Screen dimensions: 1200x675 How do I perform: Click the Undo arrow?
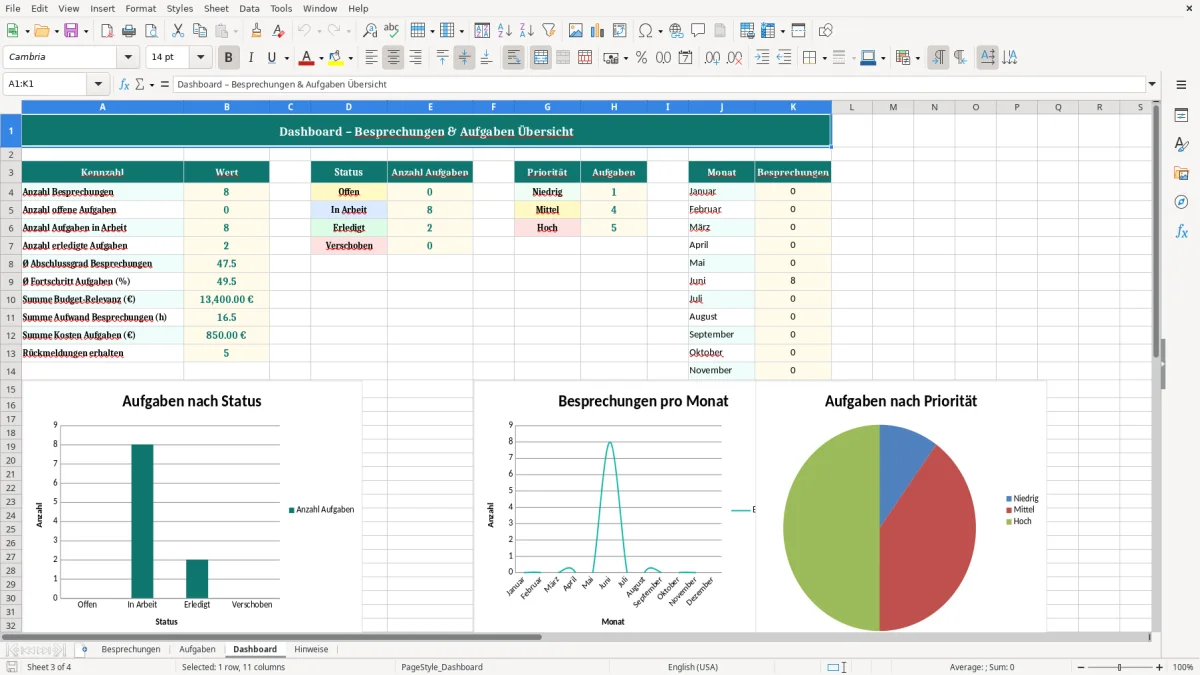(304, 31)
